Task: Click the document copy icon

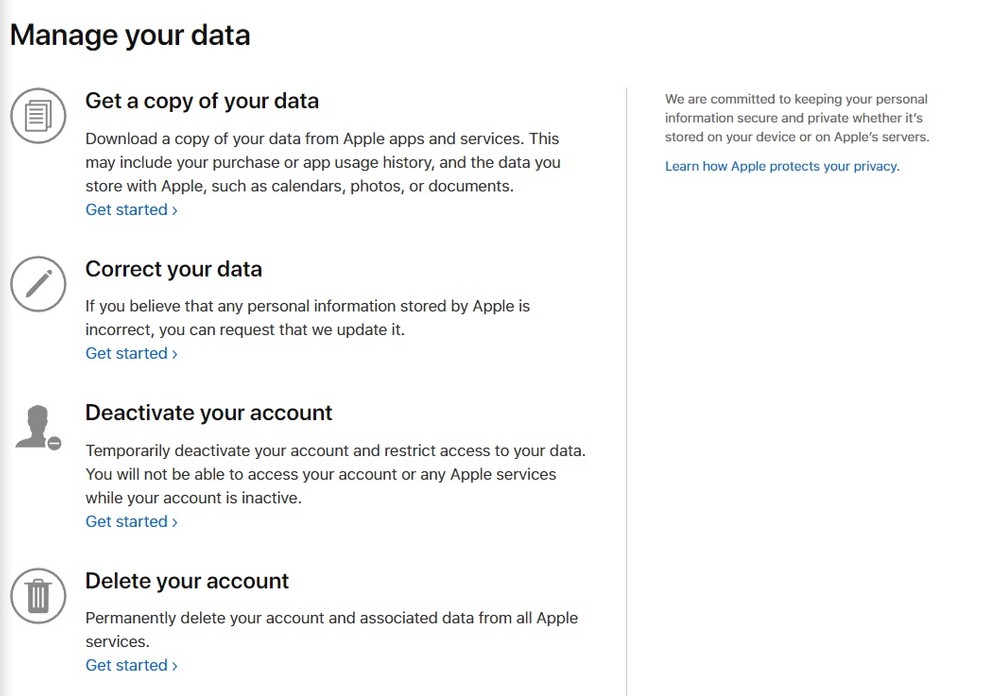Action: pyautogui.click(x=38, y=115)
